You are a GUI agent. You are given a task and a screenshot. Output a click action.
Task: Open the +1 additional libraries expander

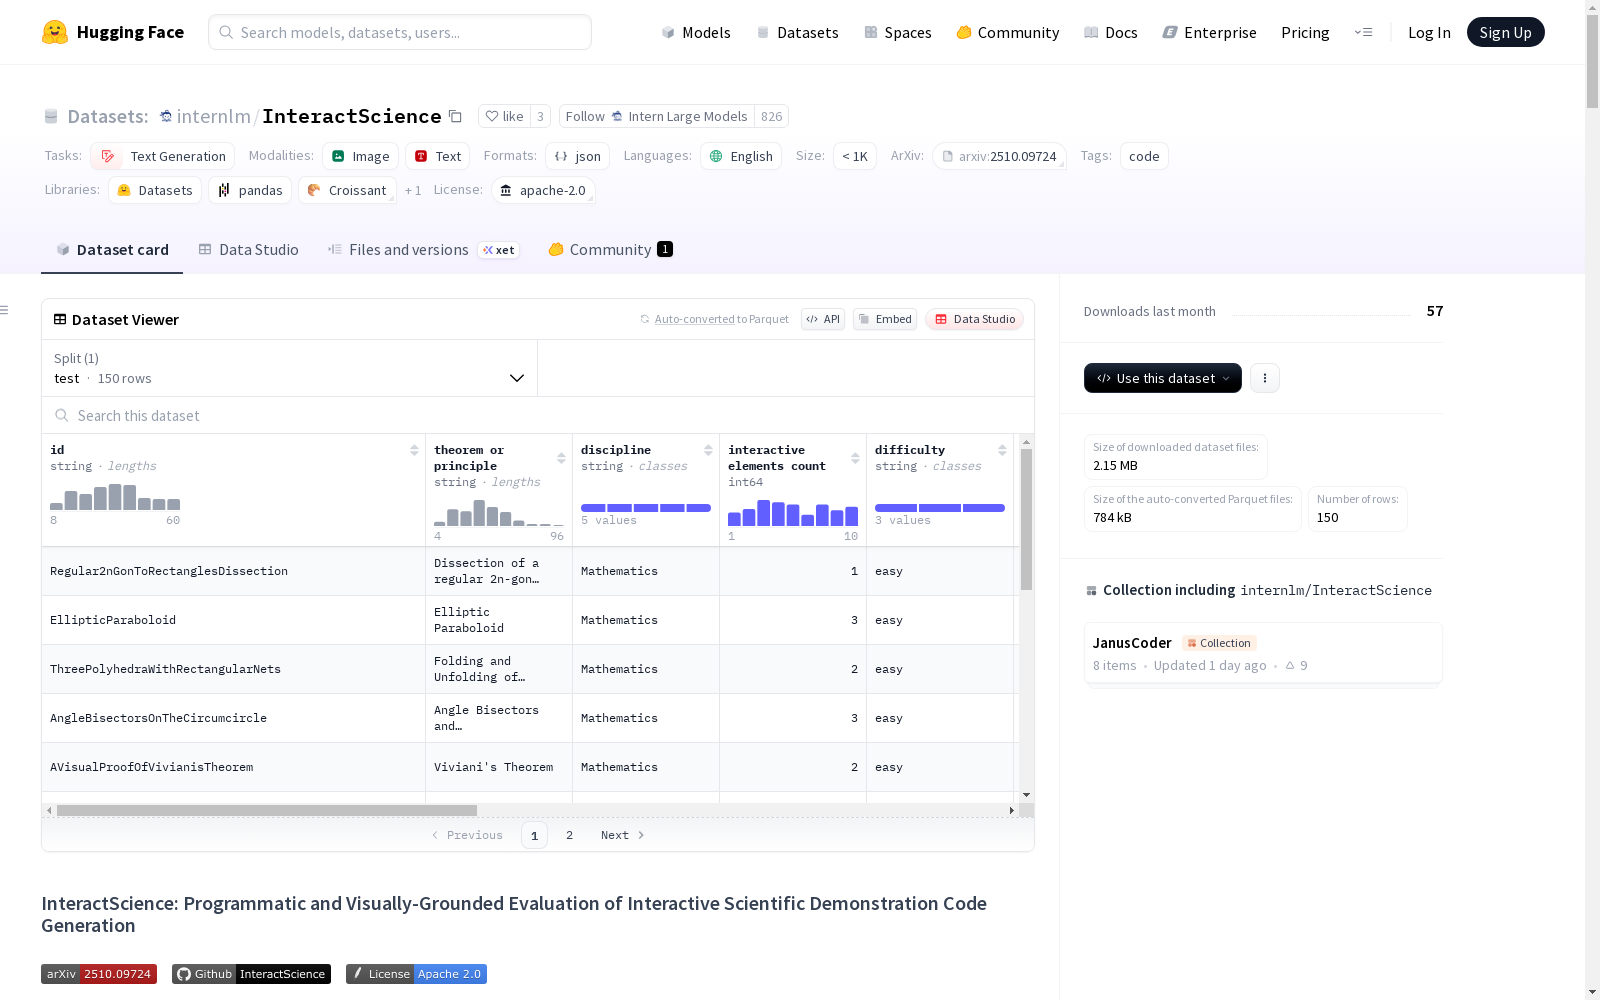[x=413, y=190]
